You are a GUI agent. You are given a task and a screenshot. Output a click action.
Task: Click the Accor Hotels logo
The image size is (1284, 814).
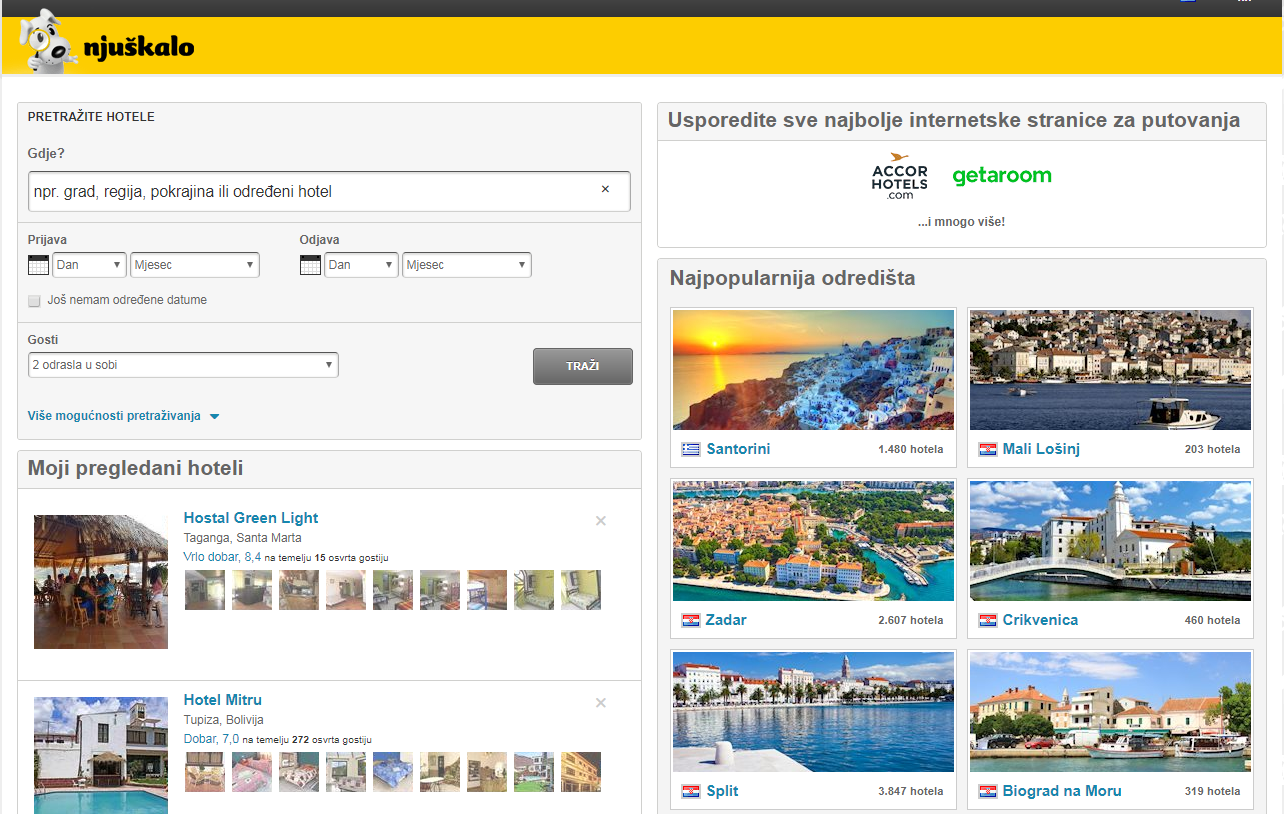(x=899, y=176)
